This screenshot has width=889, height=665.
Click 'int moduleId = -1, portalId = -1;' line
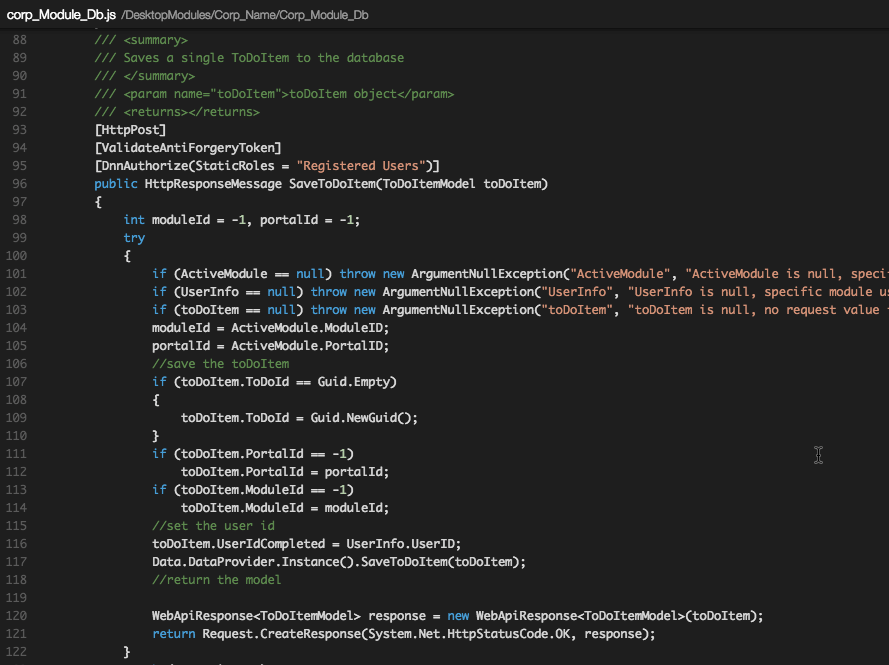tap(242, 220)
